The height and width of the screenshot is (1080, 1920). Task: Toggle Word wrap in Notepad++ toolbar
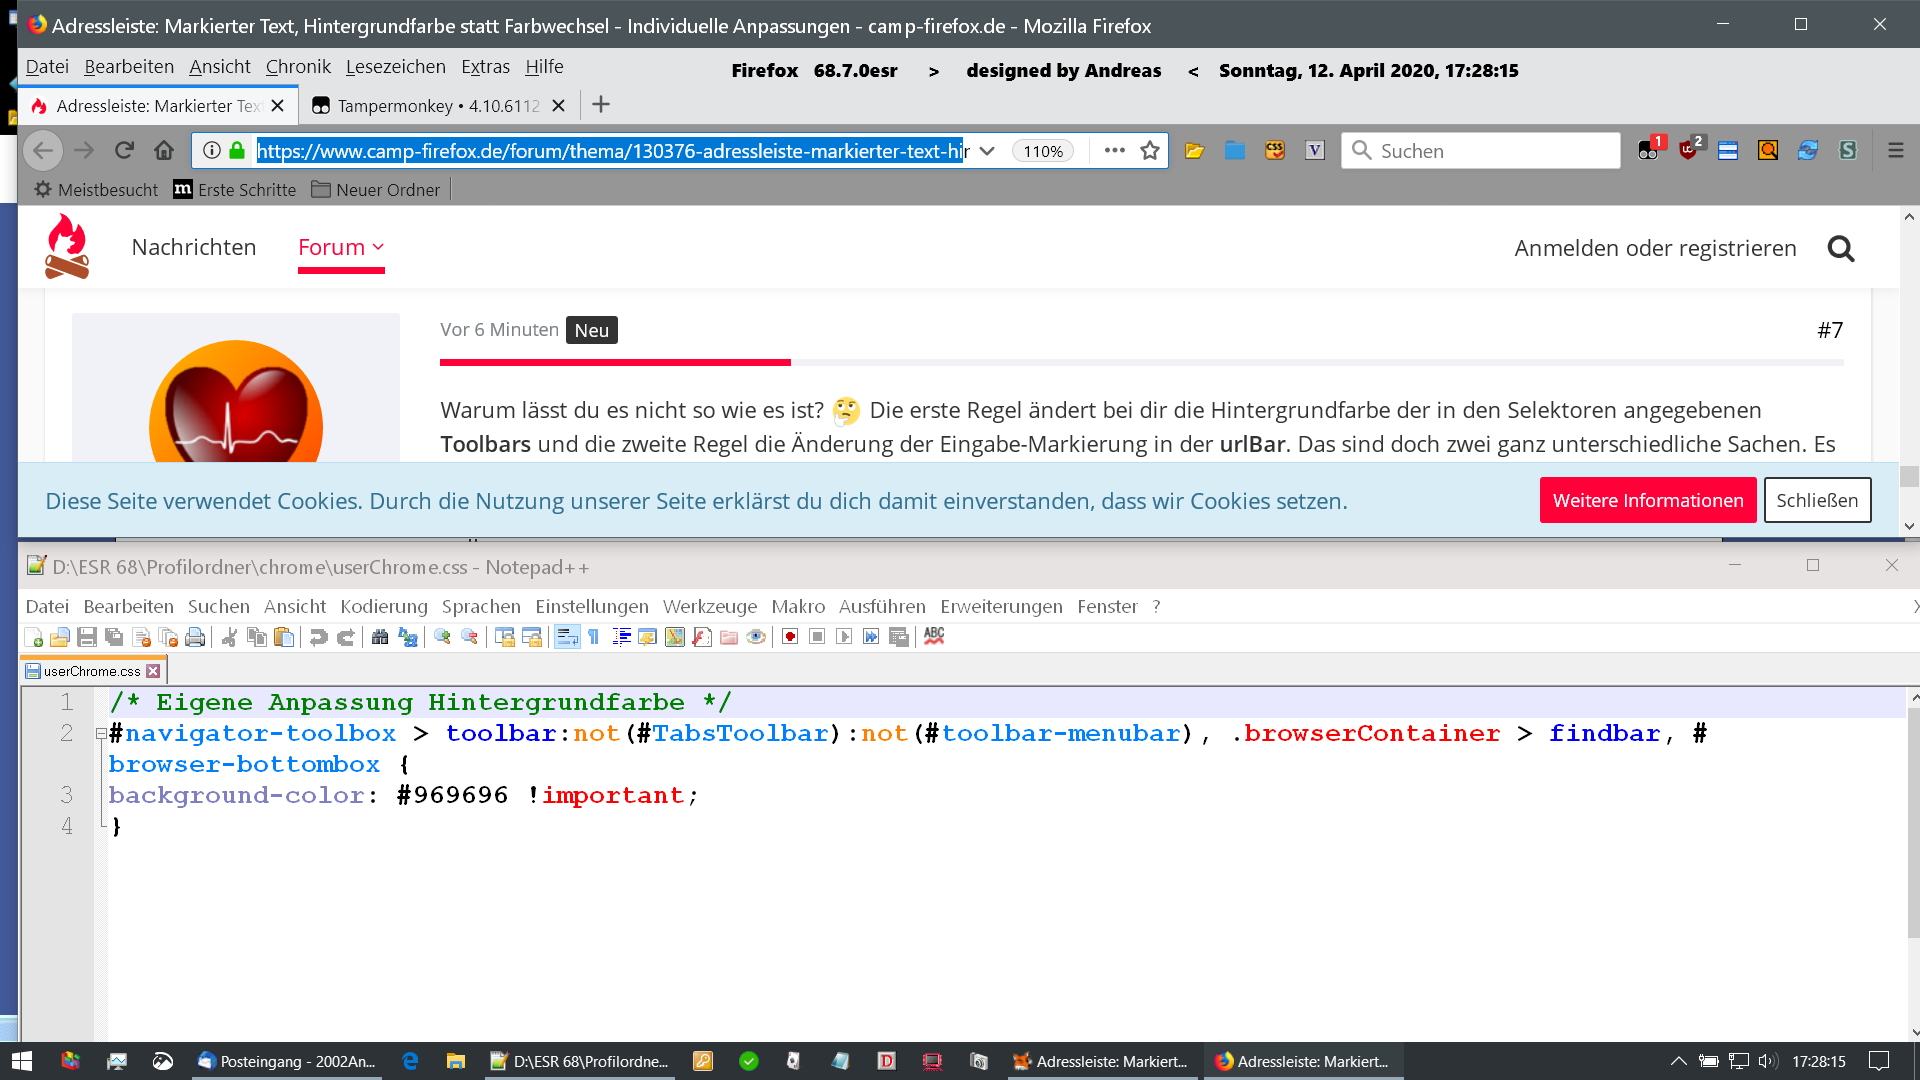click(x=567, y=637)
